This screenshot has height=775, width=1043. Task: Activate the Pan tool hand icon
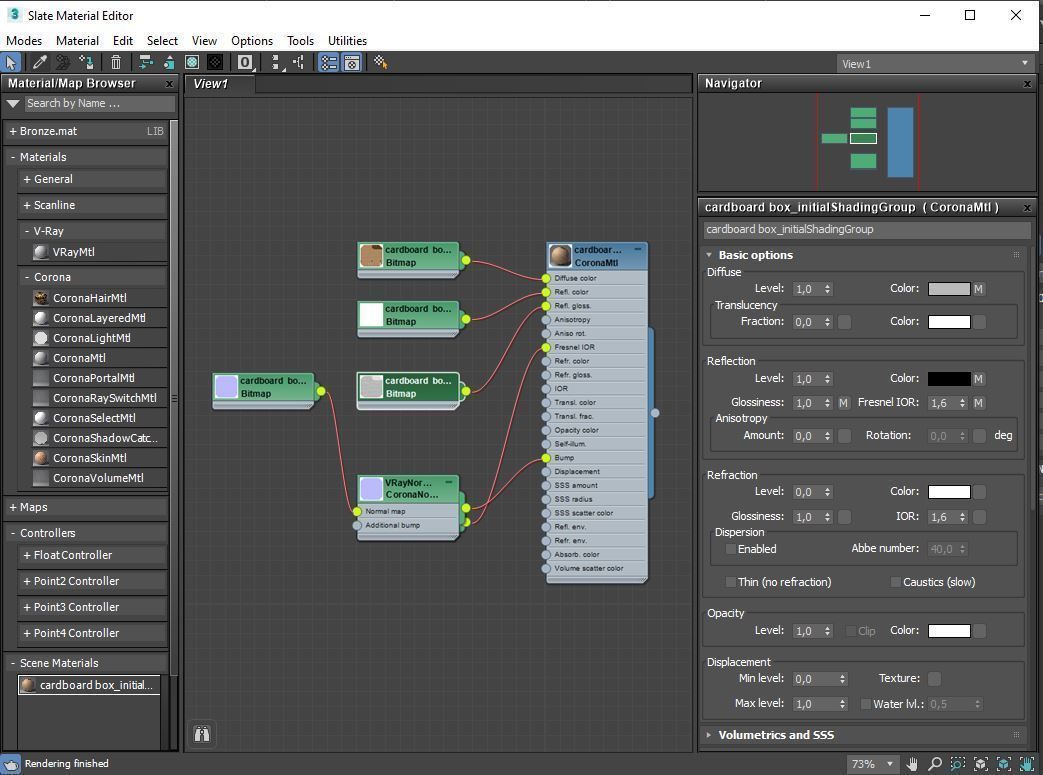[912, 764]
